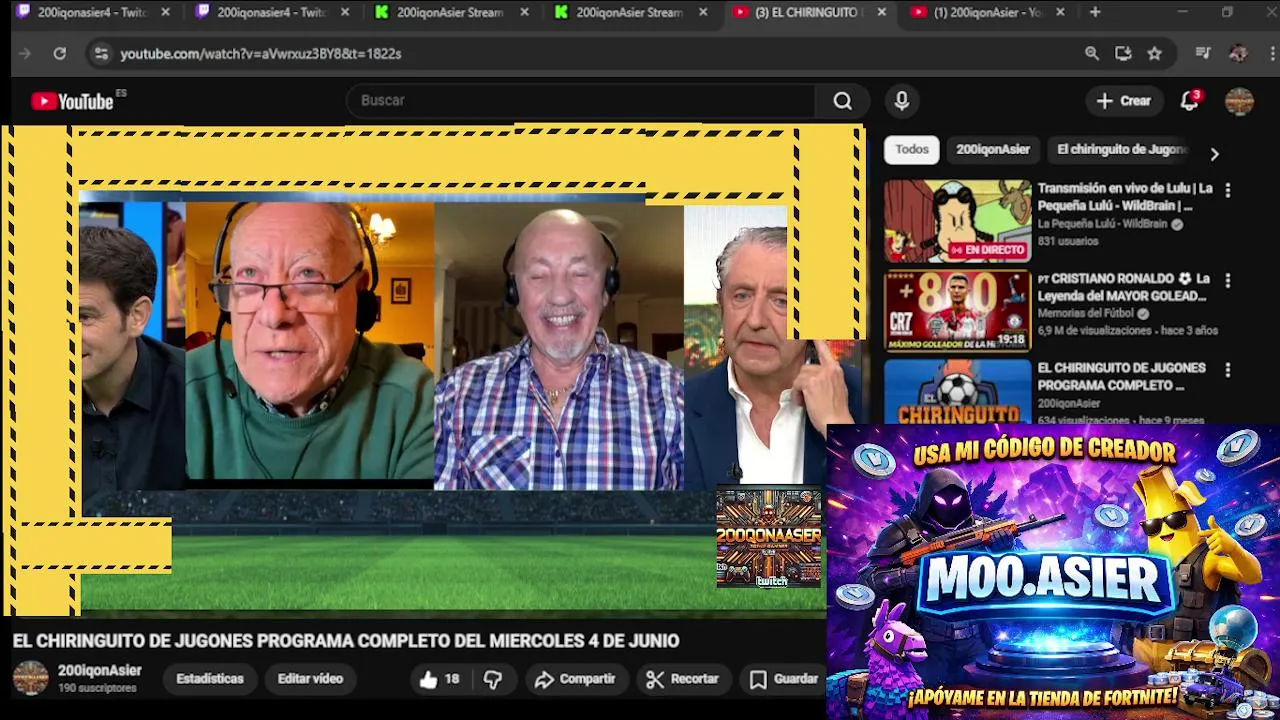Click the browser forward arrow

(x=25, y=54)
